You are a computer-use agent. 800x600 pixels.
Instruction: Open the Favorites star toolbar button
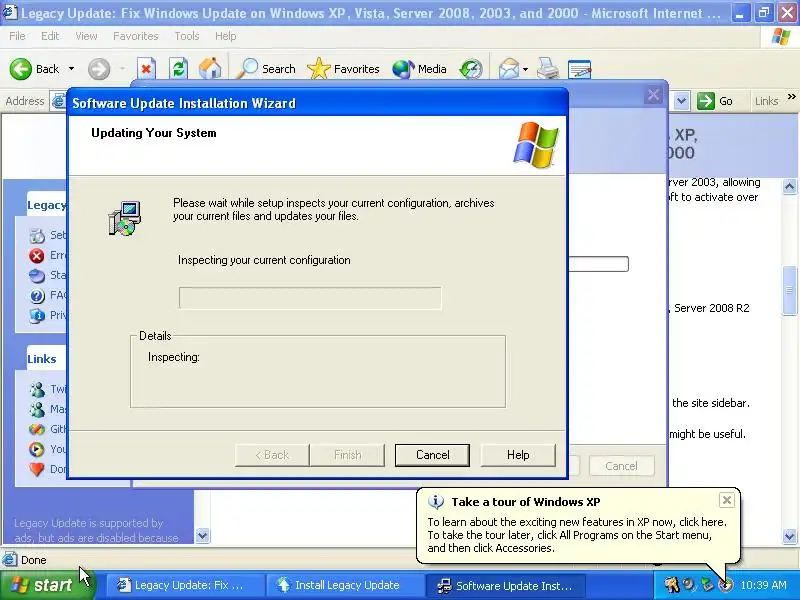coord(343,69)
